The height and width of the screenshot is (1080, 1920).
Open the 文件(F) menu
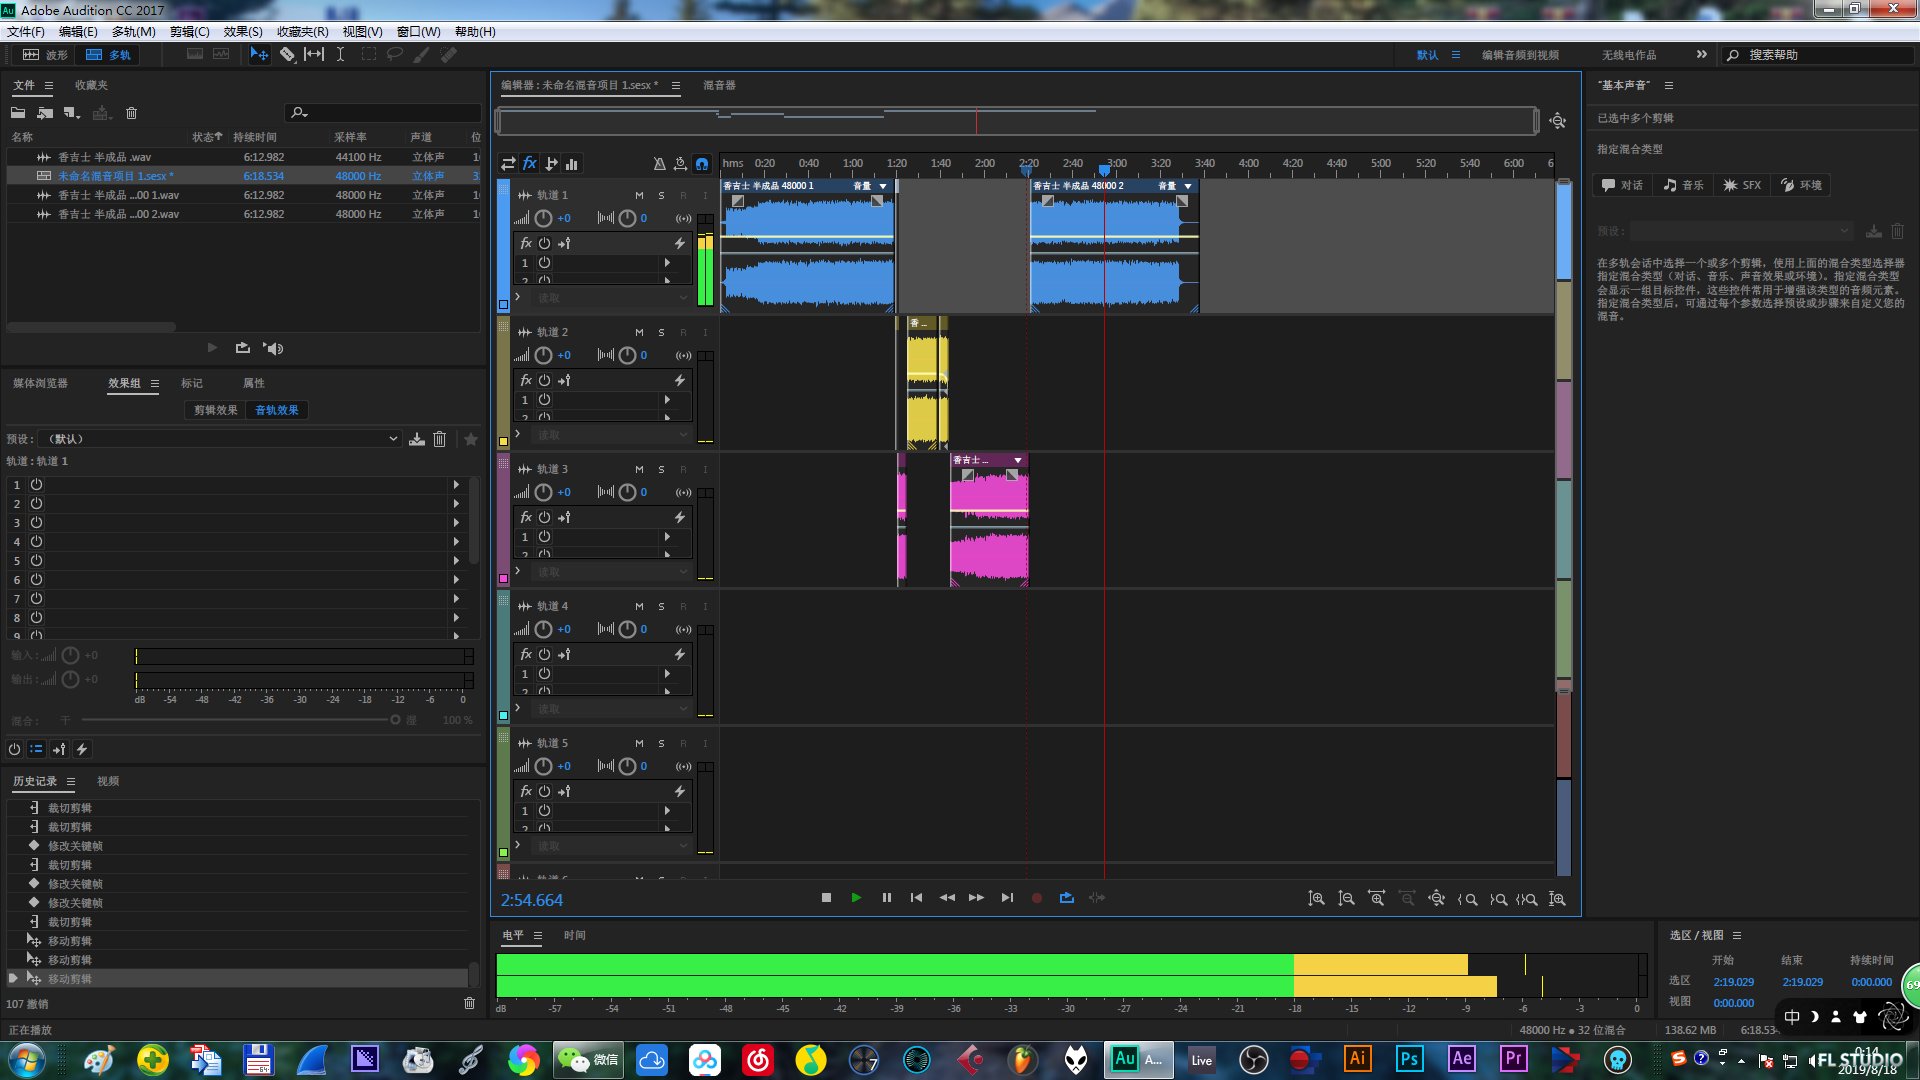click(x=25, y=32)
